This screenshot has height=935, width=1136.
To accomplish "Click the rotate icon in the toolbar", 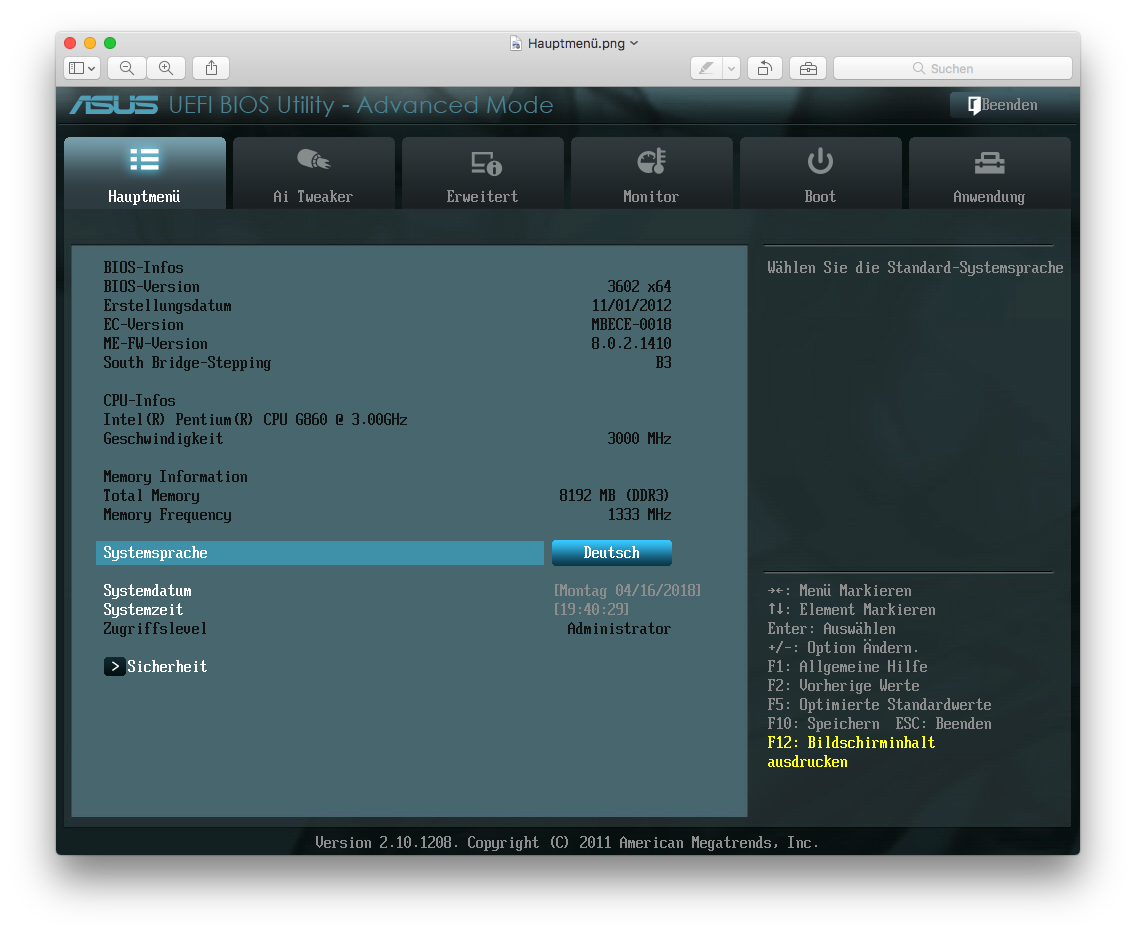I will click(x=764, y=68).
